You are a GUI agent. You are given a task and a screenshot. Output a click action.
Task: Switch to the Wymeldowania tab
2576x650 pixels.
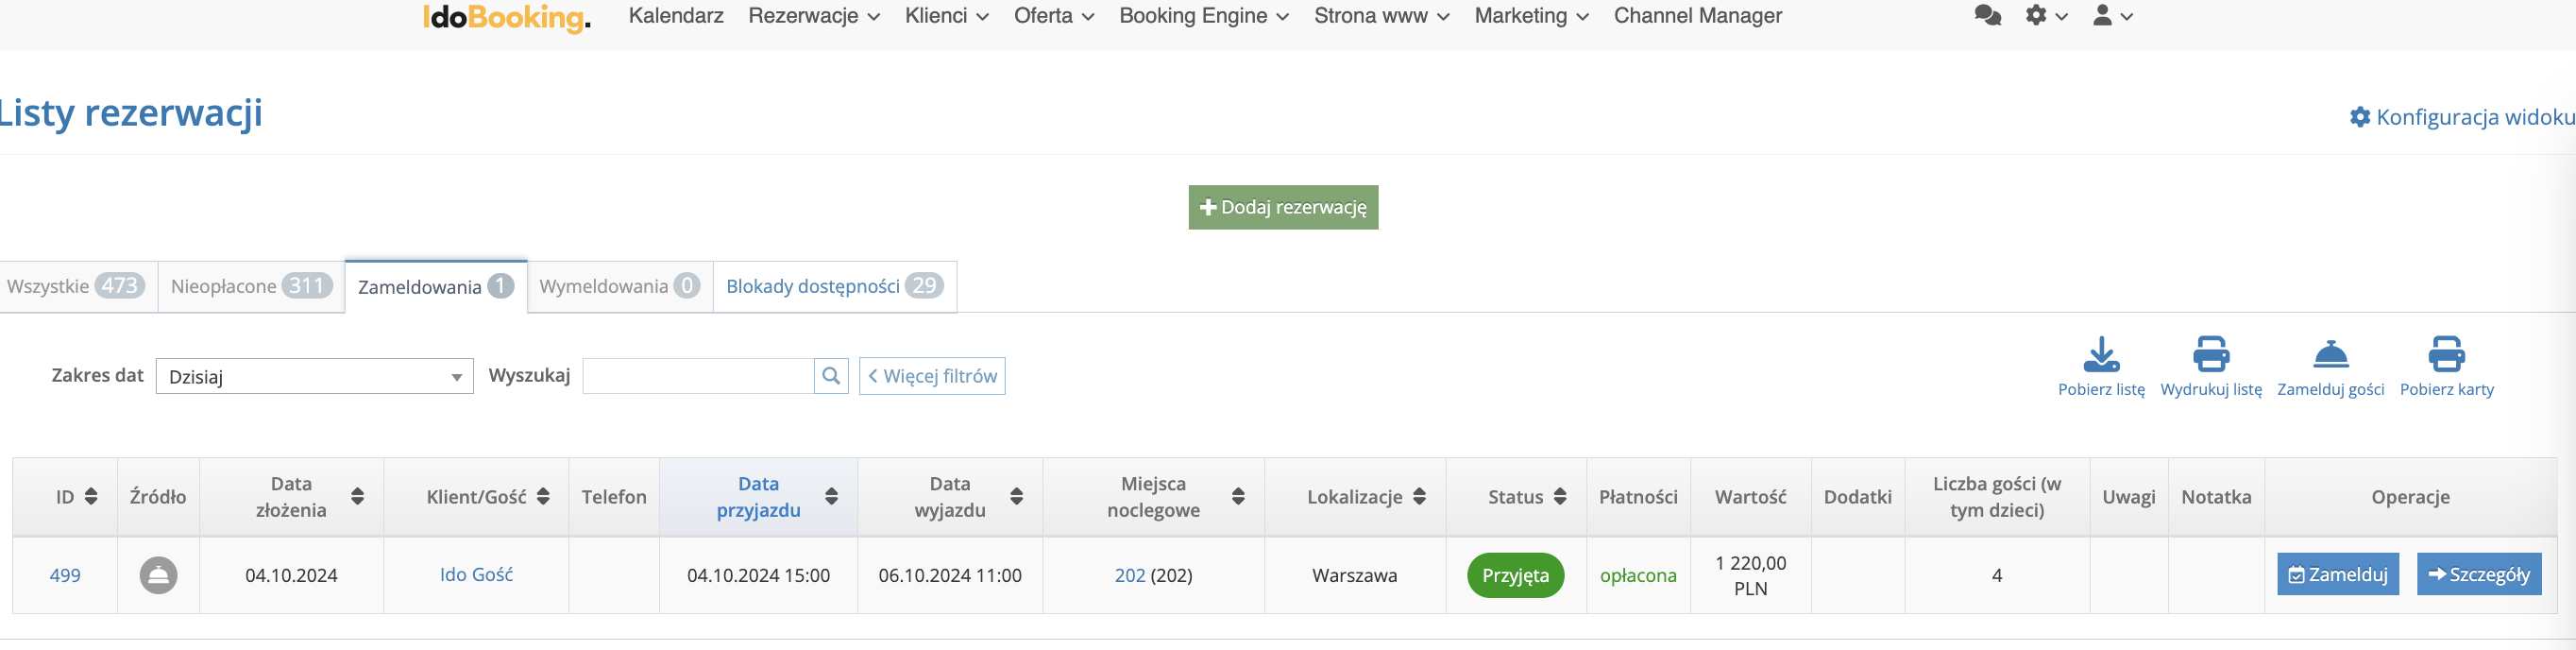[x=620, y=286]
